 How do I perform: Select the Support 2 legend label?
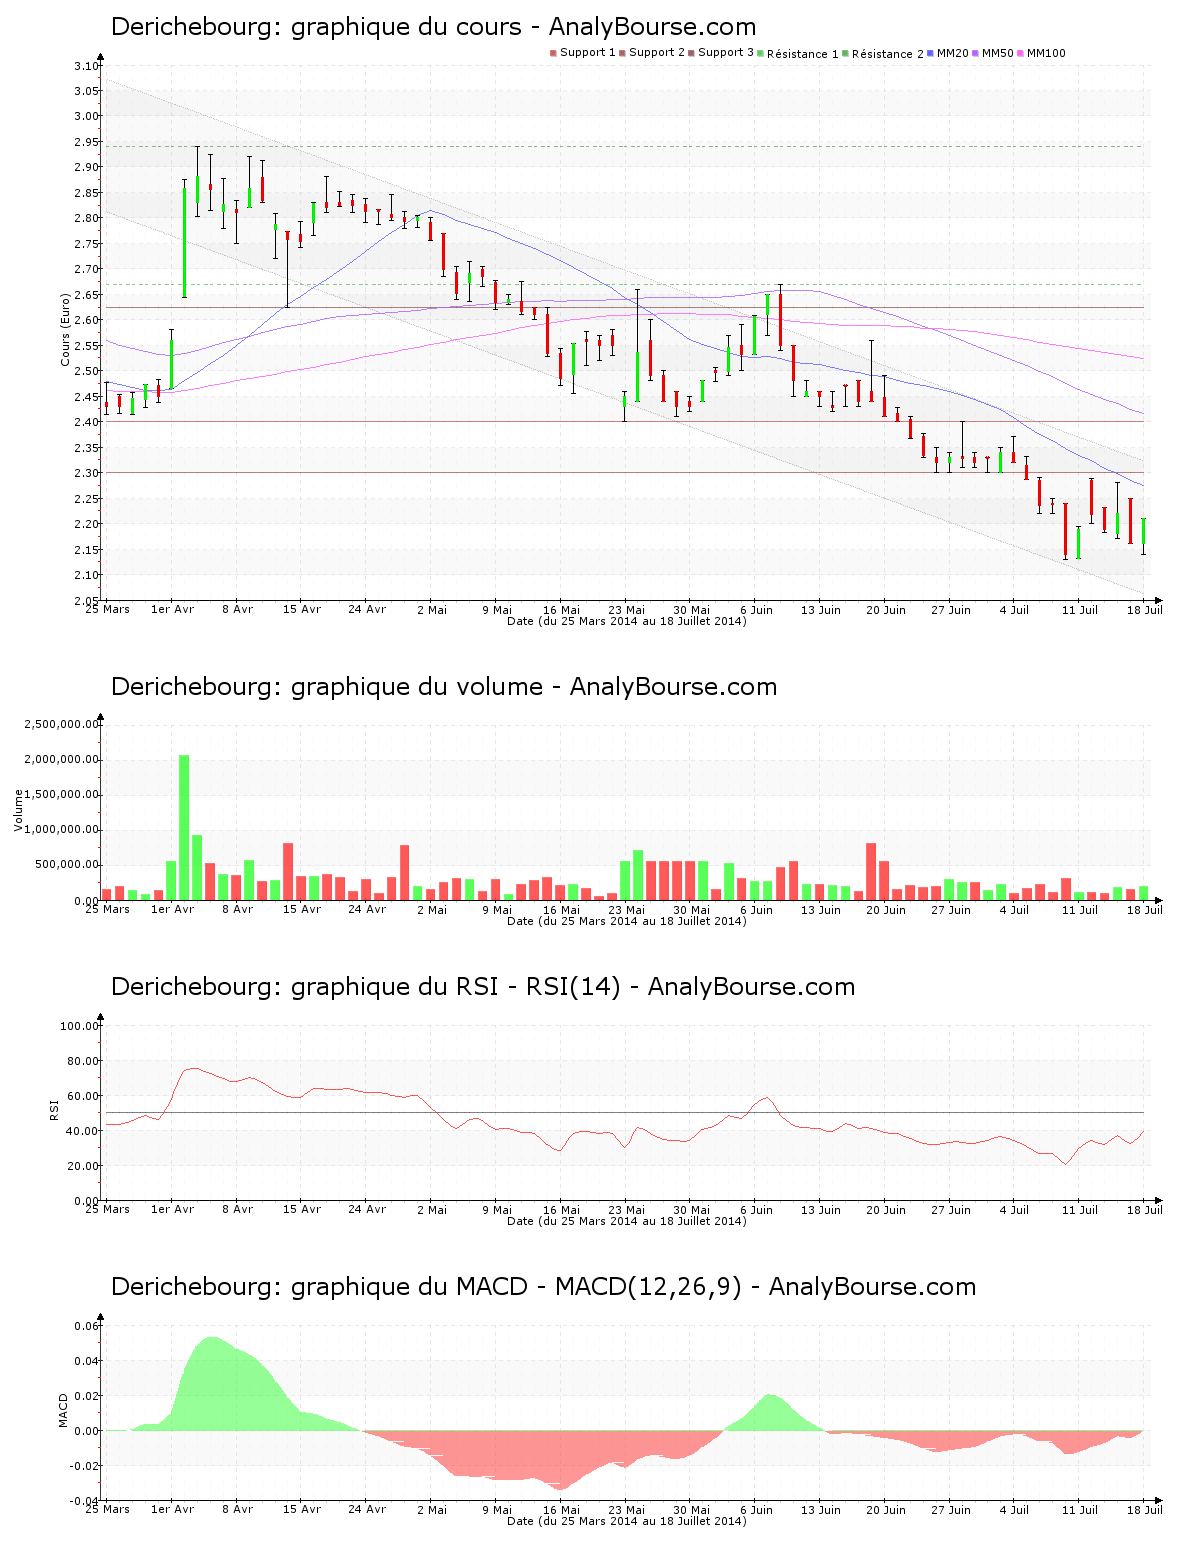tap(657, 53)
